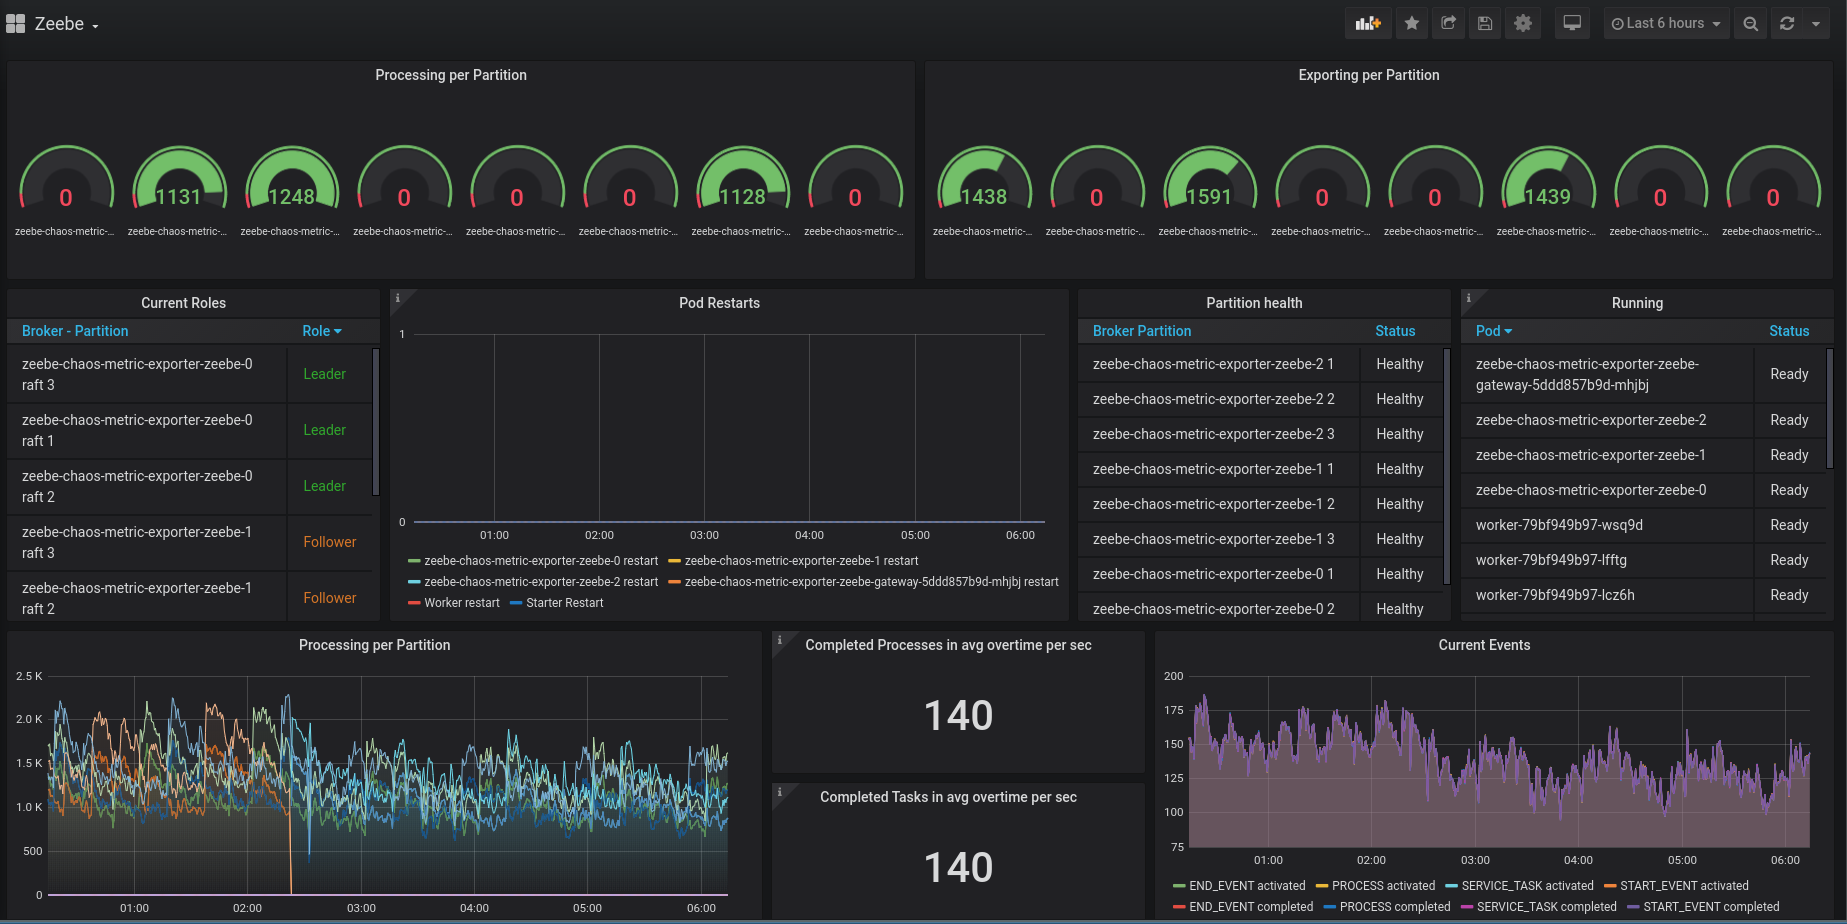Open Pod Restarts panel title menu
Image resolution: width=1847 pixels, height=924 pixels.
[x=719, y=303]
